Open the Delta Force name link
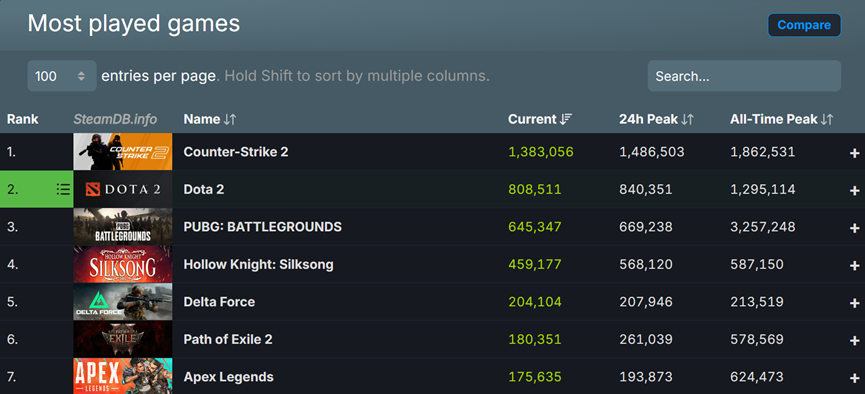Image resolution: width=865 pixels, height=394 pixels. [x=219, y=302]
